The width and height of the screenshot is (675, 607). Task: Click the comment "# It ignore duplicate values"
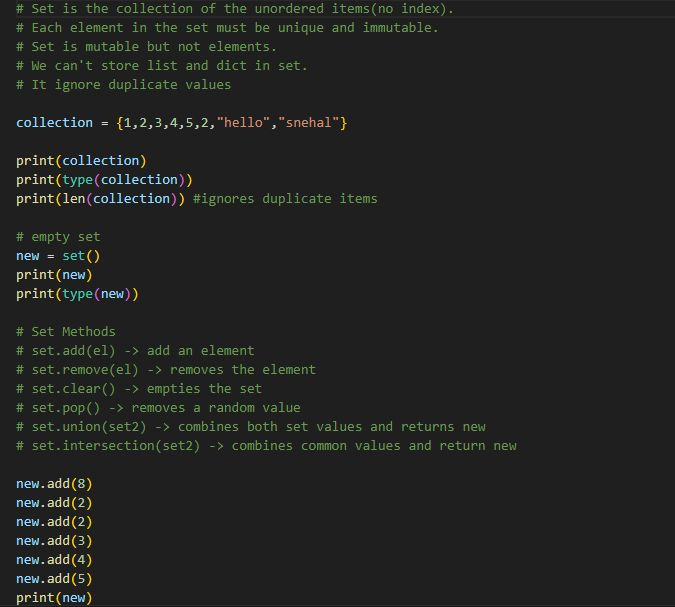(x=124, y=84)
